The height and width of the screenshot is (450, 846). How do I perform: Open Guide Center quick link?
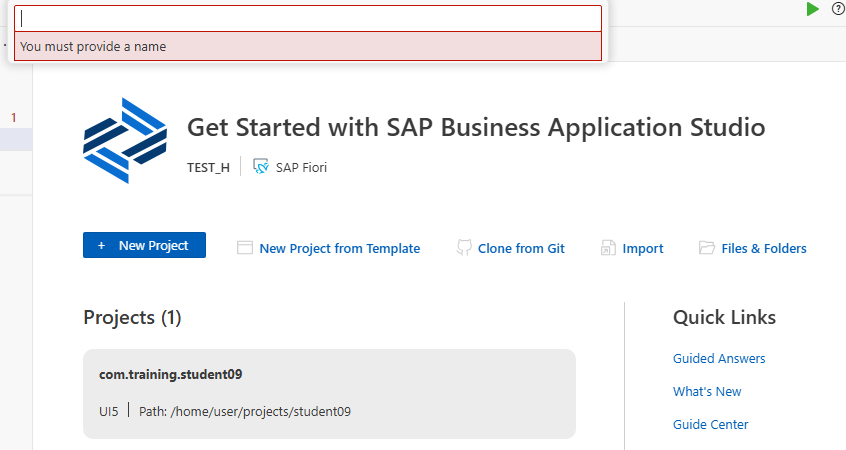[x=710, y=424]
